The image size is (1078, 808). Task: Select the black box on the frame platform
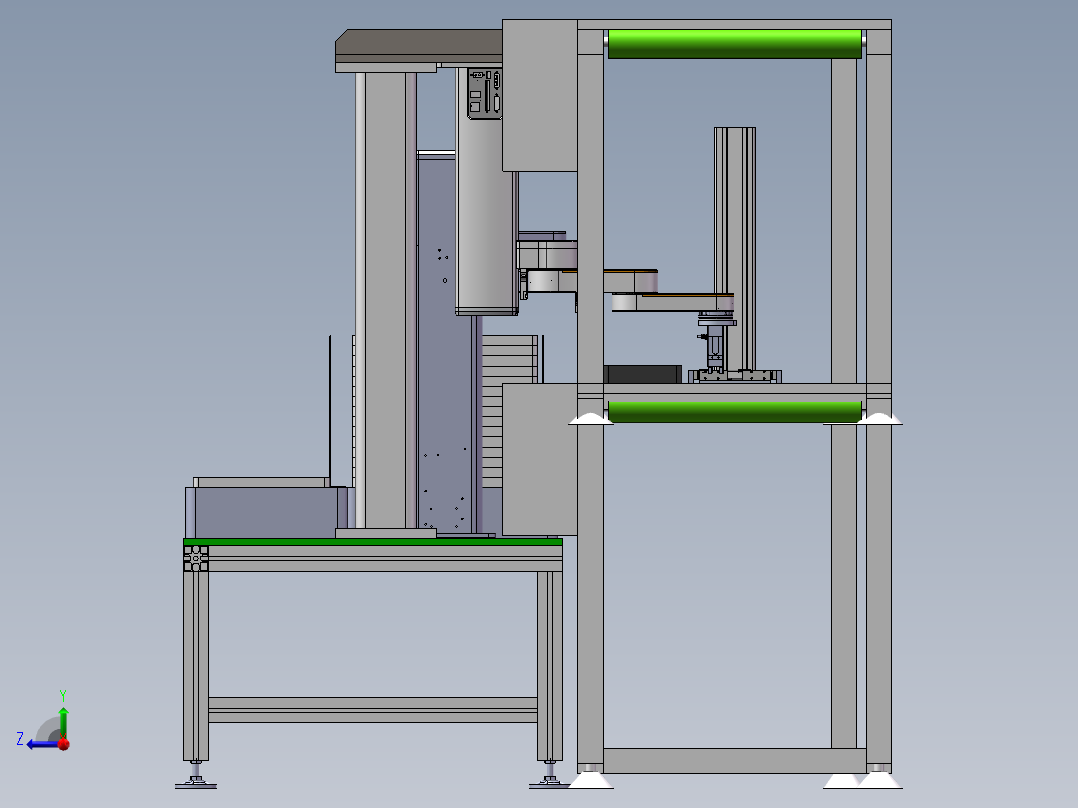click(x=643, y=374)
